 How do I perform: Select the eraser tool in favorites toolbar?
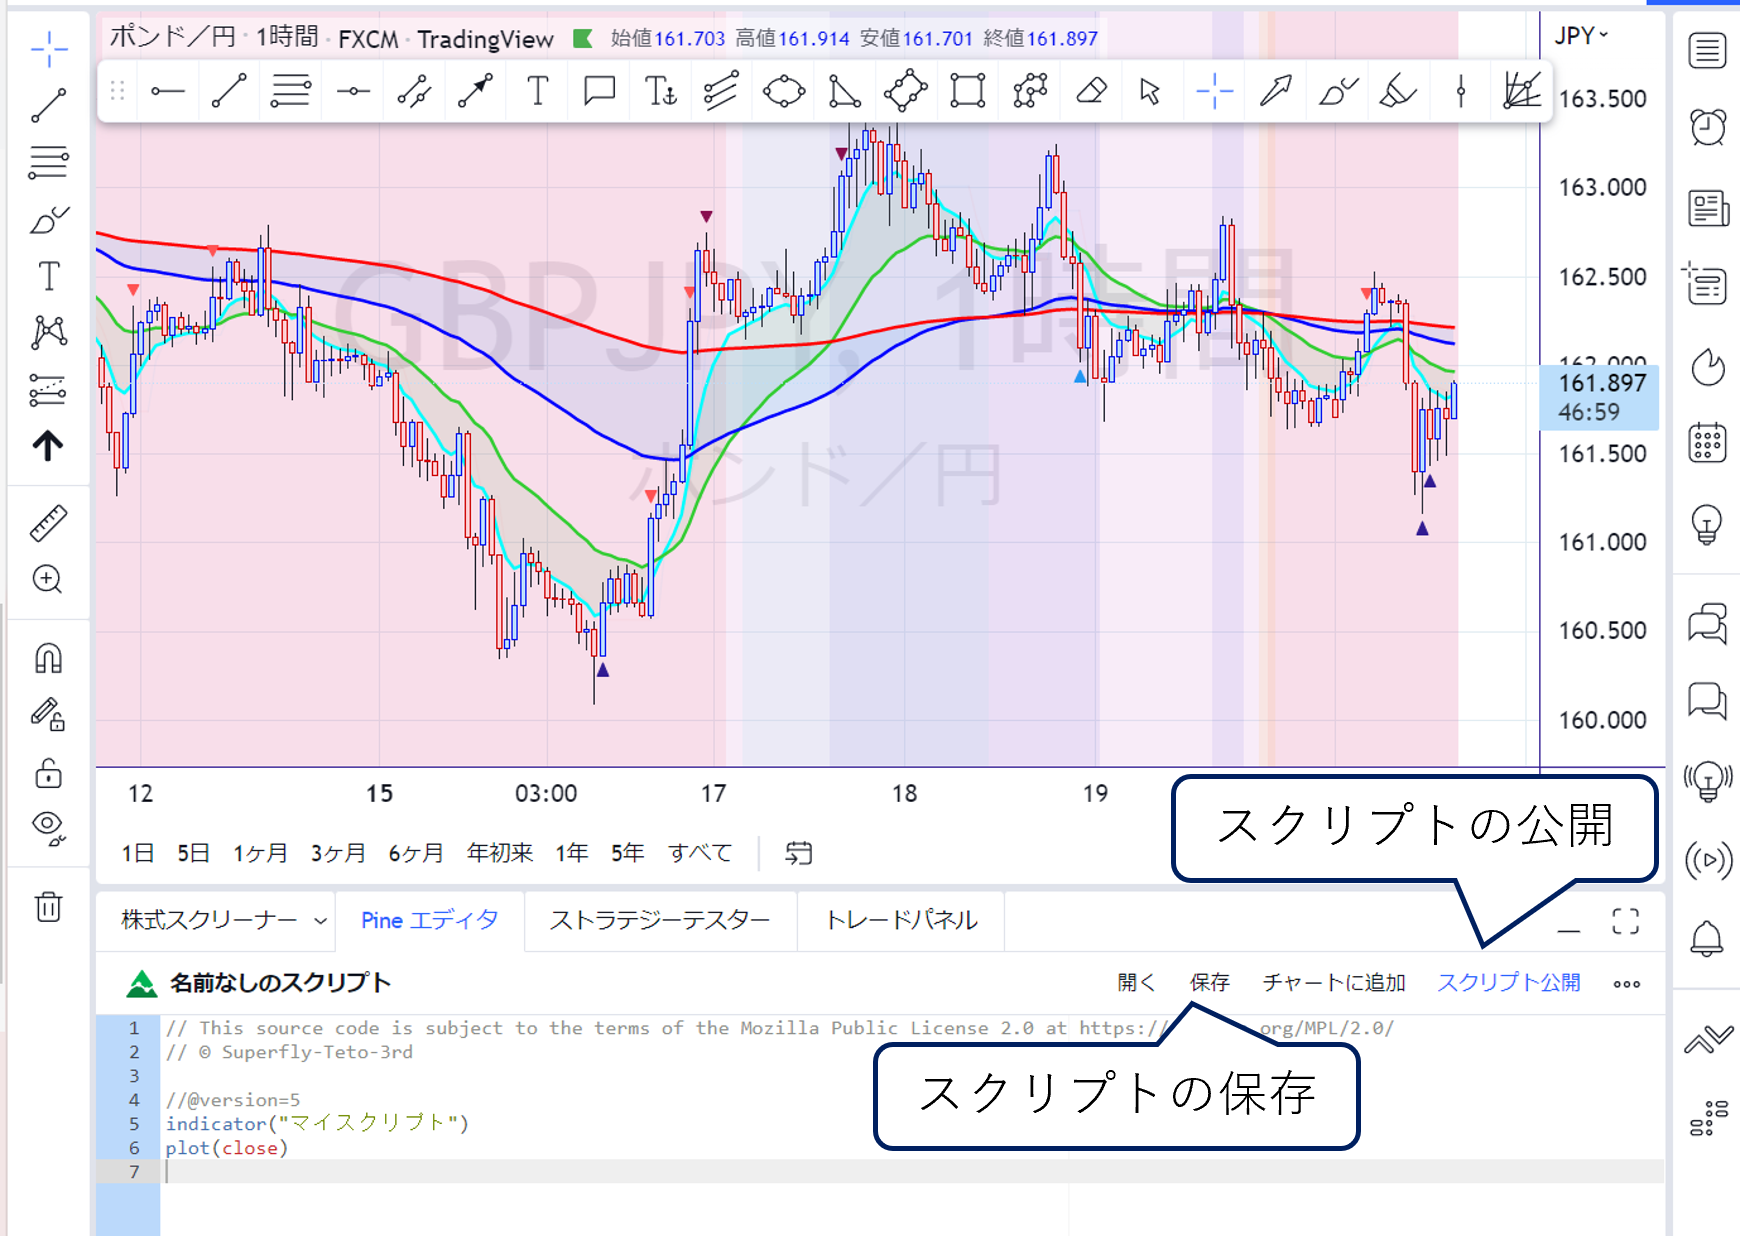tap(1091, 92)
